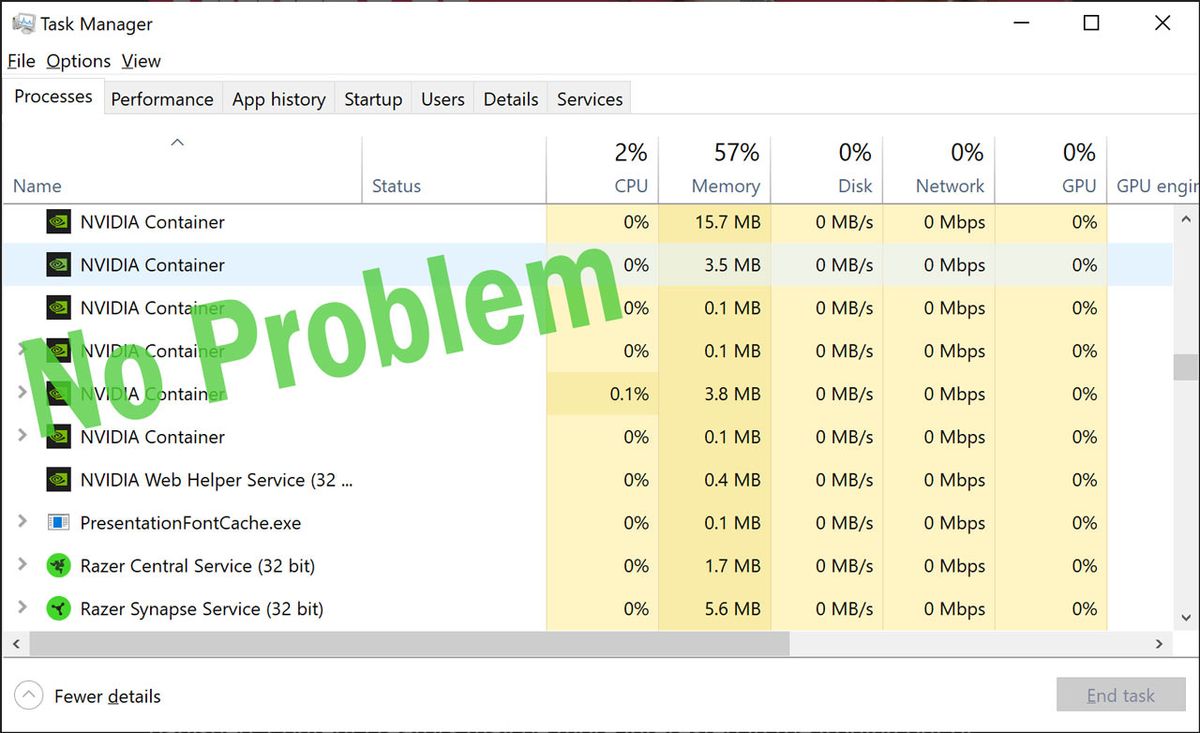
Task: Click the PresentationFontCache.exe icon
Action: 59,523
